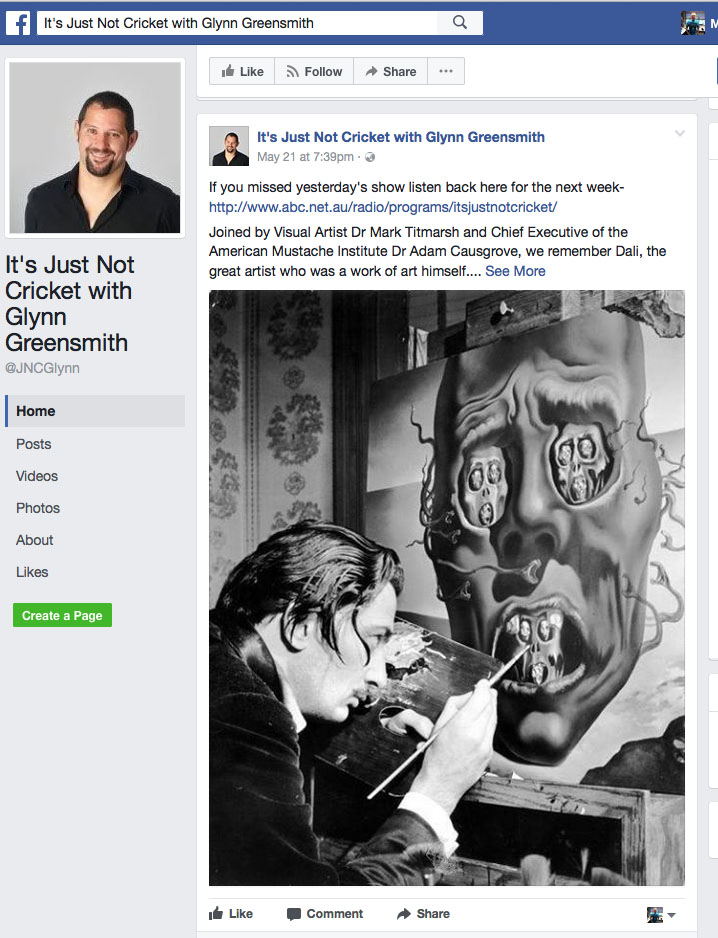
Task: Click the search magnifier icon
Action: (460, 23)
